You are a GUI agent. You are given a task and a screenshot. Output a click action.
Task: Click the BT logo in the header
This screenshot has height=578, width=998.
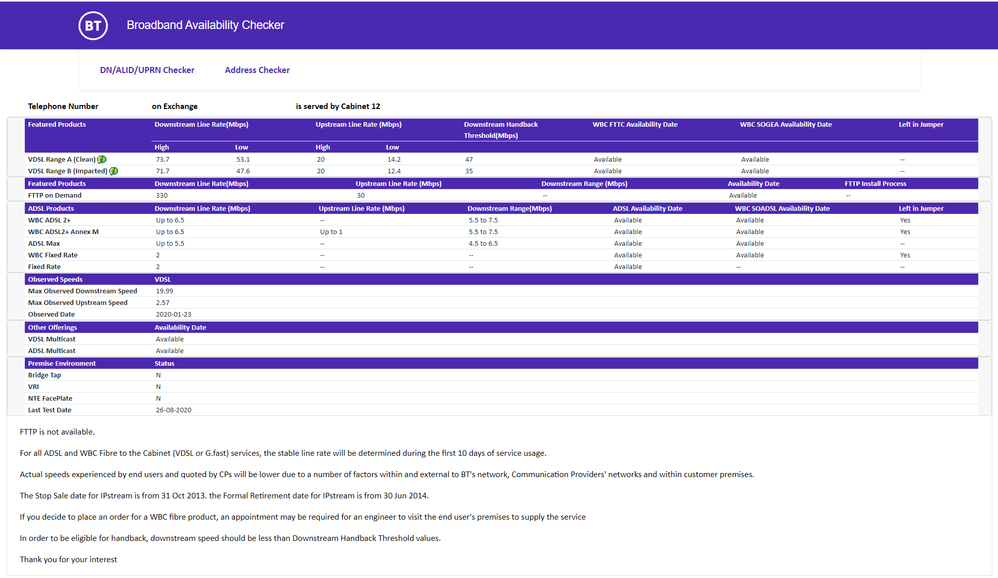(x=93, y=25)
